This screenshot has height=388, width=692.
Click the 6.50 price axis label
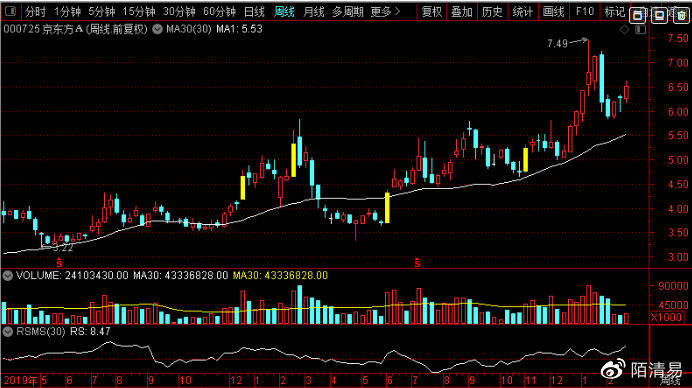tap(677, 87)
